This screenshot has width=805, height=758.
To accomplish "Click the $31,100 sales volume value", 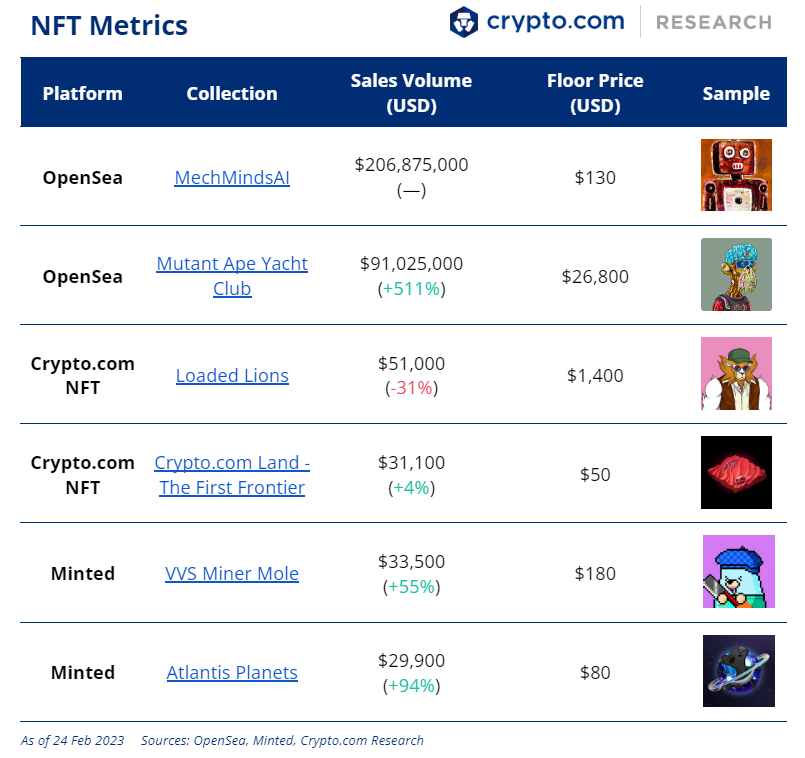I will pyautogui.click(x=411, y=463).
